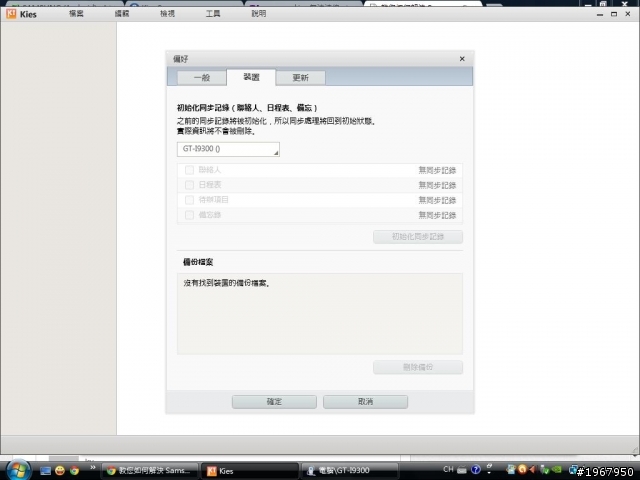Open the 編輯 menu in Kies
The width and height of the screenshot is (640, 480).
pyautogui.click(x=122, y=13)
